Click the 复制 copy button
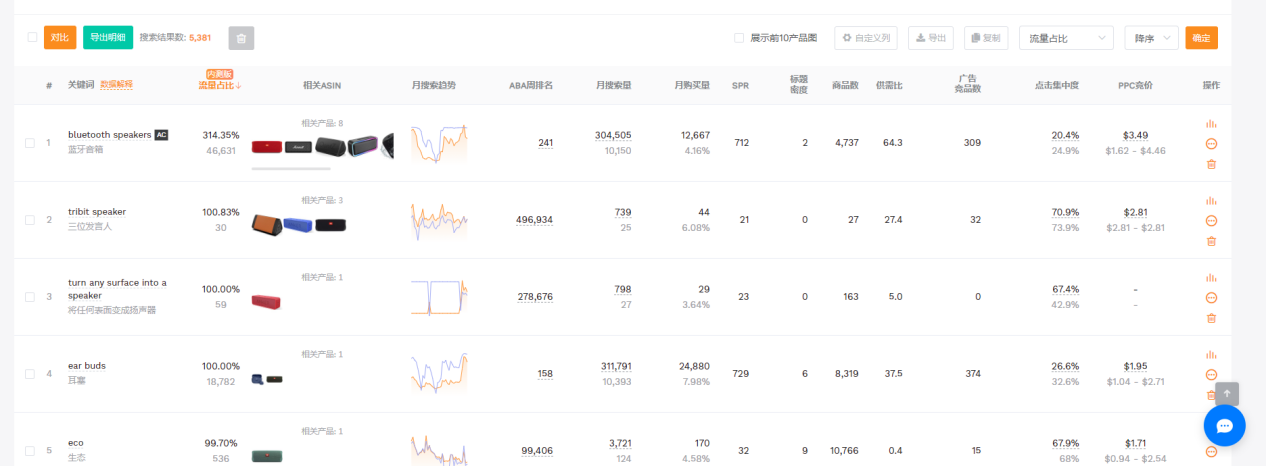Viewport: 1266px width, 466px height. point(986,38)
